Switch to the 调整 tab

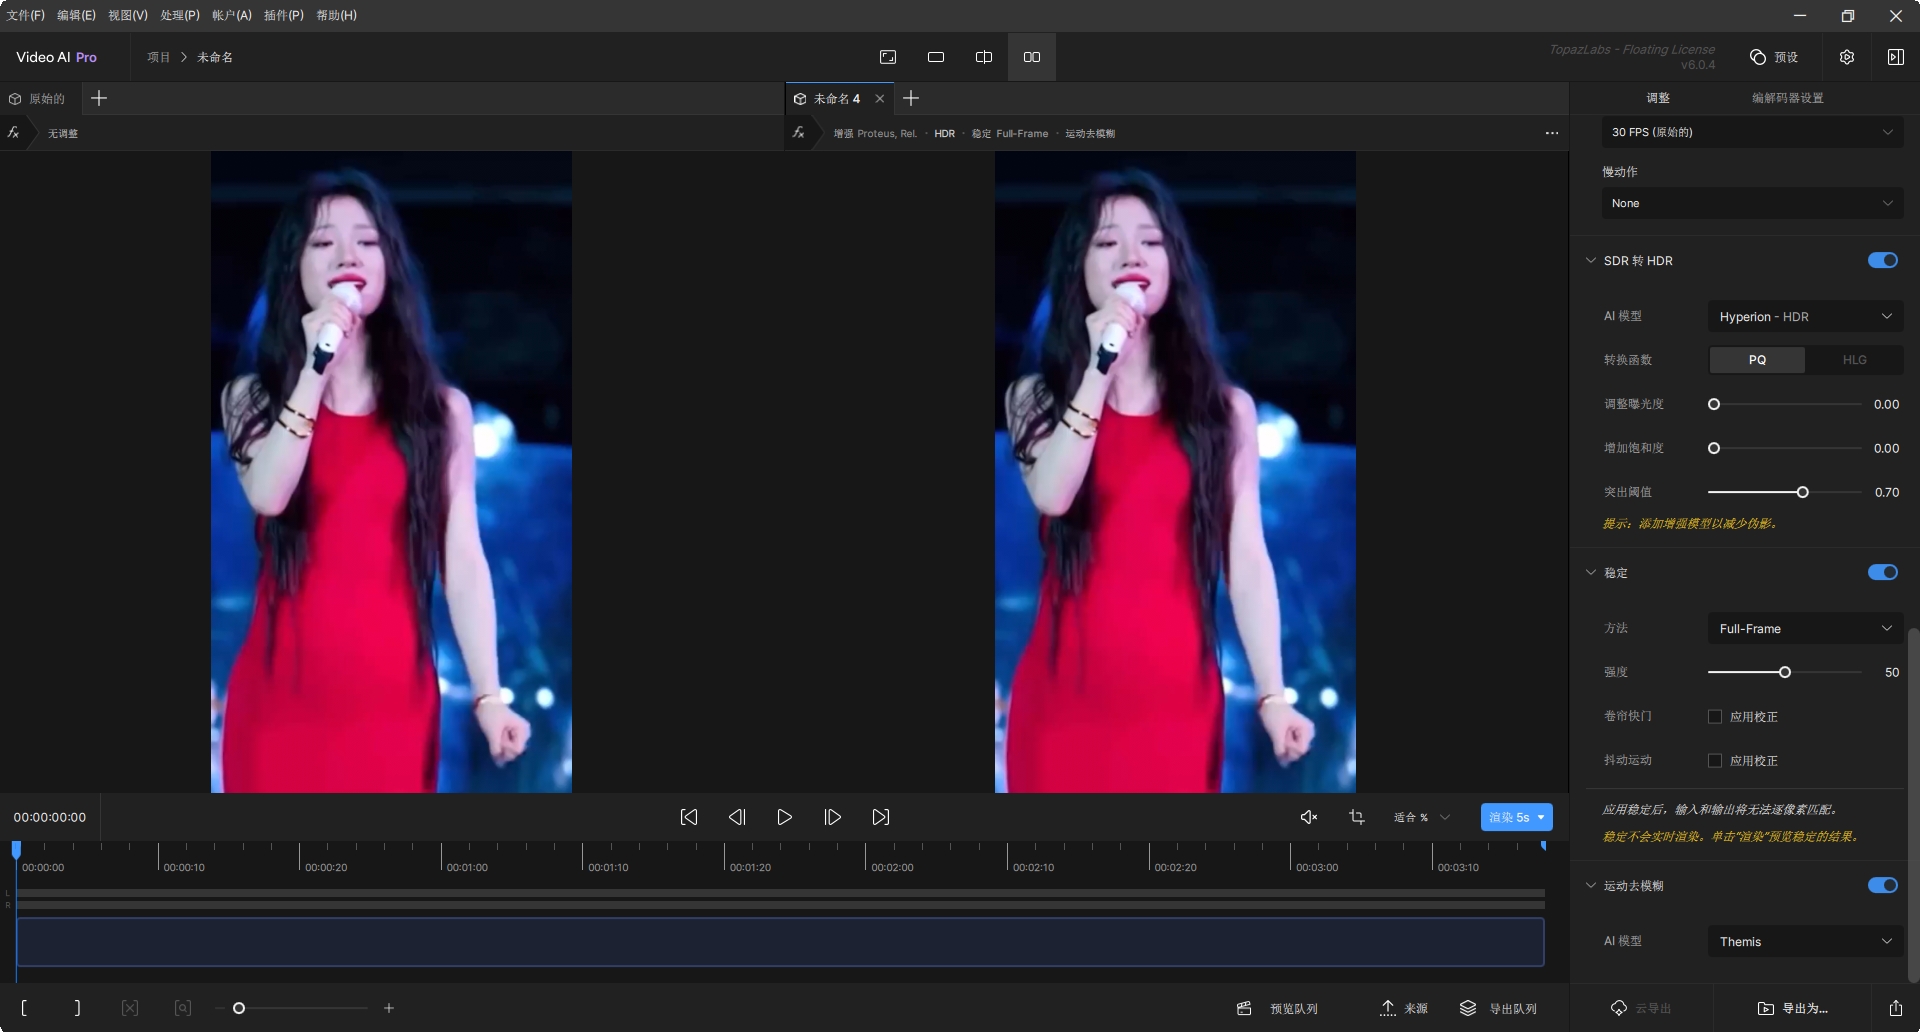1658,98
